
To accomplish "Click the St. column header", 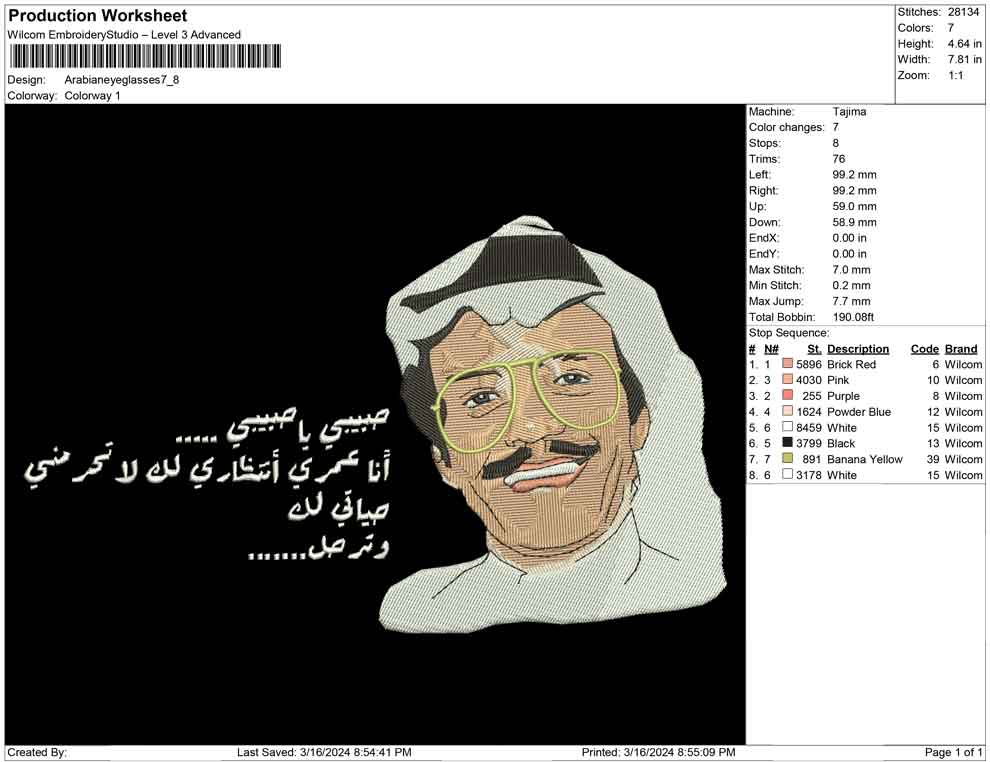I will coord(814,348).
